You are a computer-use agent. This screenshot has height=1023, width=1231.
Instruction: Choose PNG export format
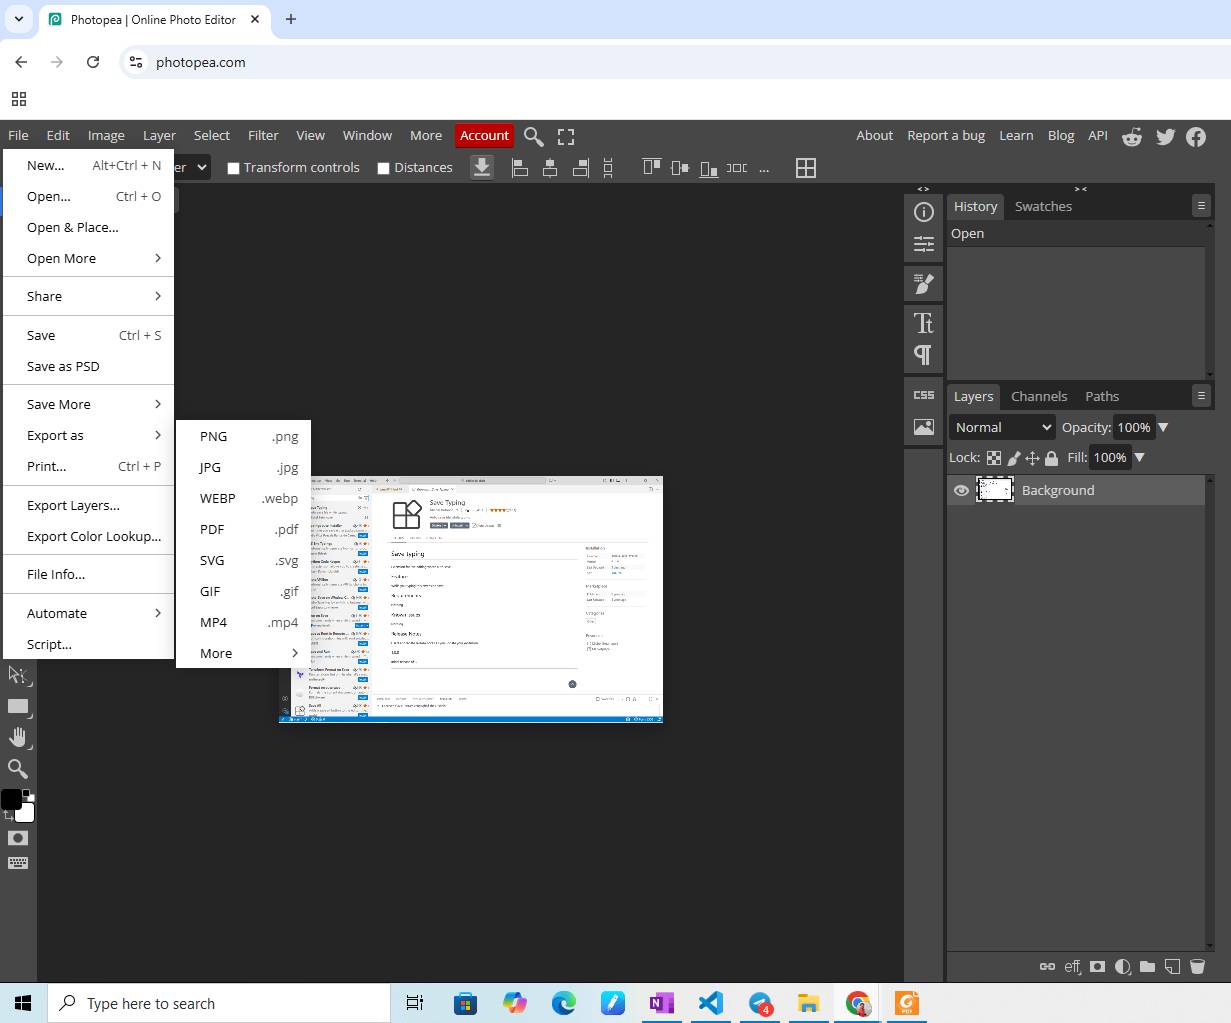(243, 436)
